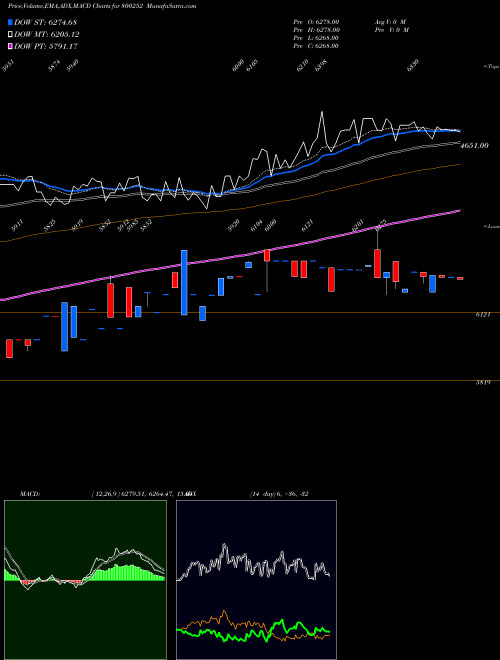Image resolution: width=500 pixels, height=660 pixels.
Task: Click the '<Tops' marker label at right
Action: coord(491,67)
